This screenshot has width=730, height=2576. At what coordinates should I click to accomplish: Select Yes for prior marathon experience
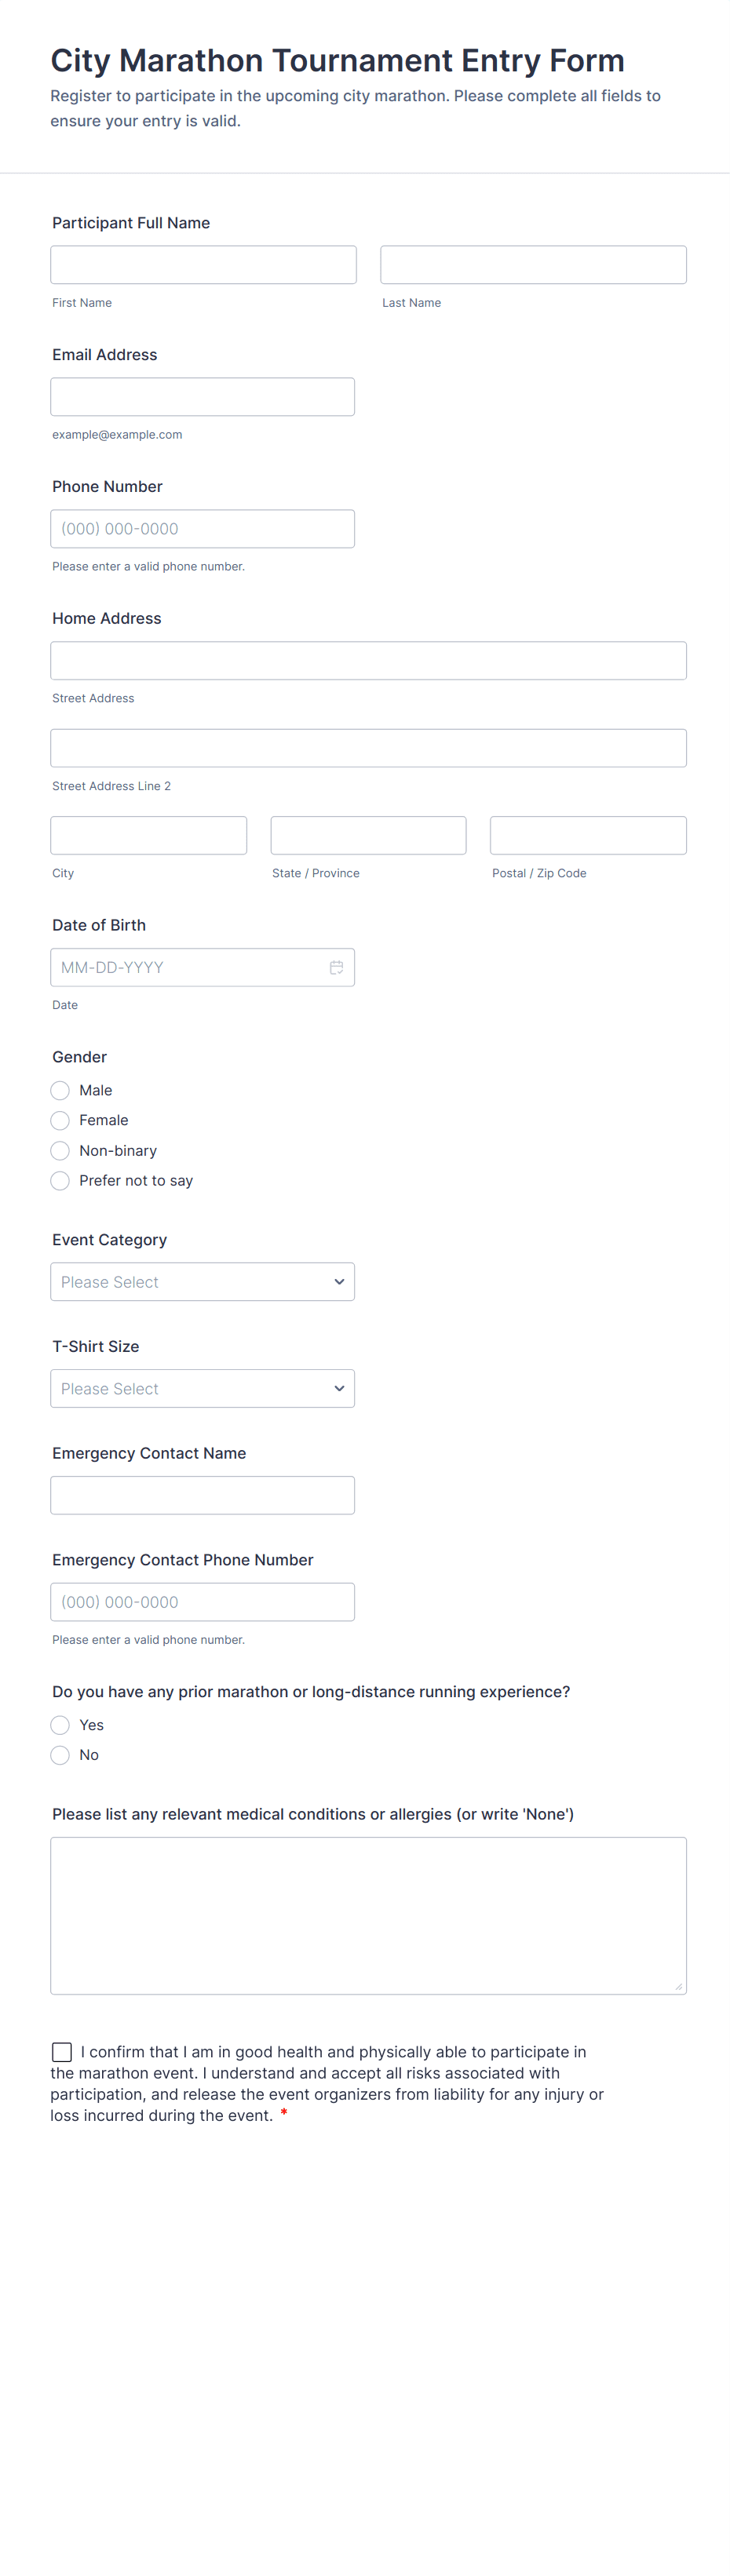pos(61,1725)
